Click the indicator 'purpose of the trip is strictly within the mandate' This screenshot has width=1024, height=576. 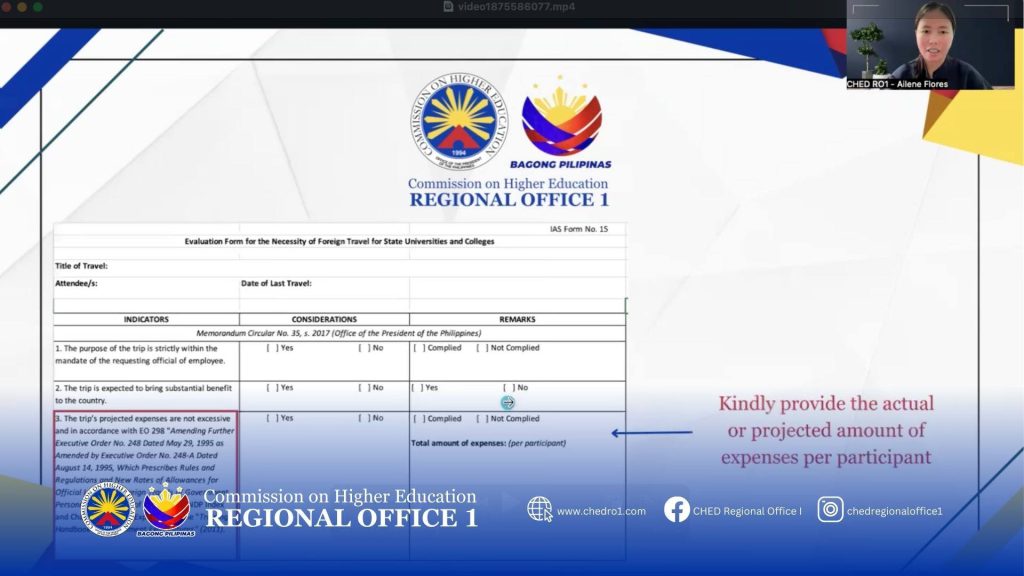click(x=140, y=355)
